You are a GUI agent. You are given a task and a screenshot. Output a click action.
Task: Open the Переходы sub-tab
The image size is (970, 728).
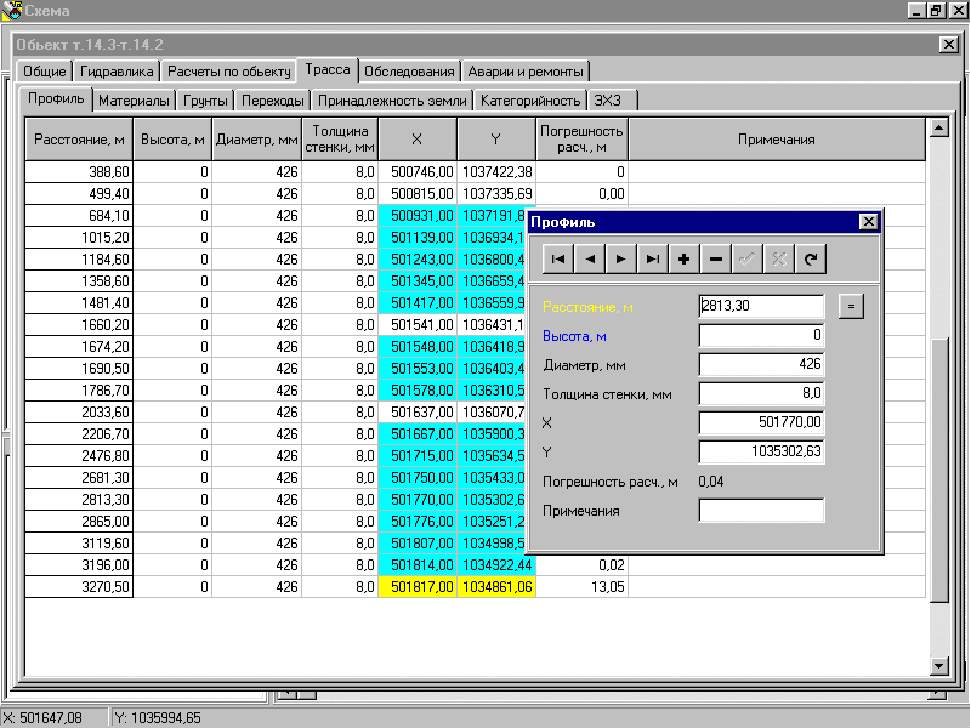(x=272, y=100)
